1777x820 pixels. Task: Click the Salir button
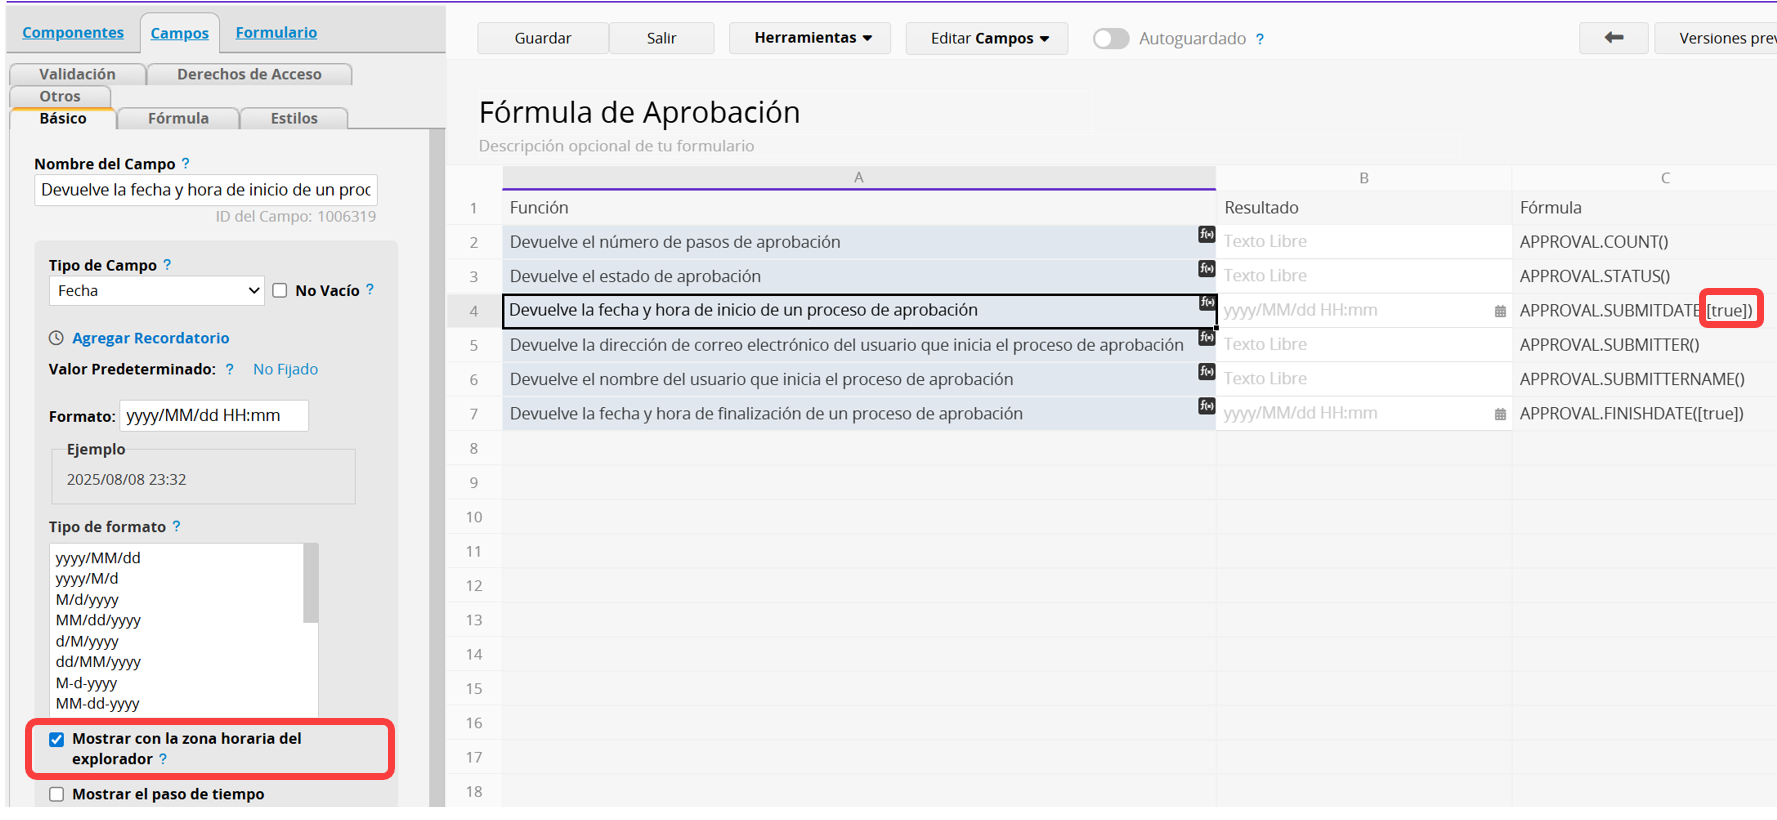click(661, 38)
